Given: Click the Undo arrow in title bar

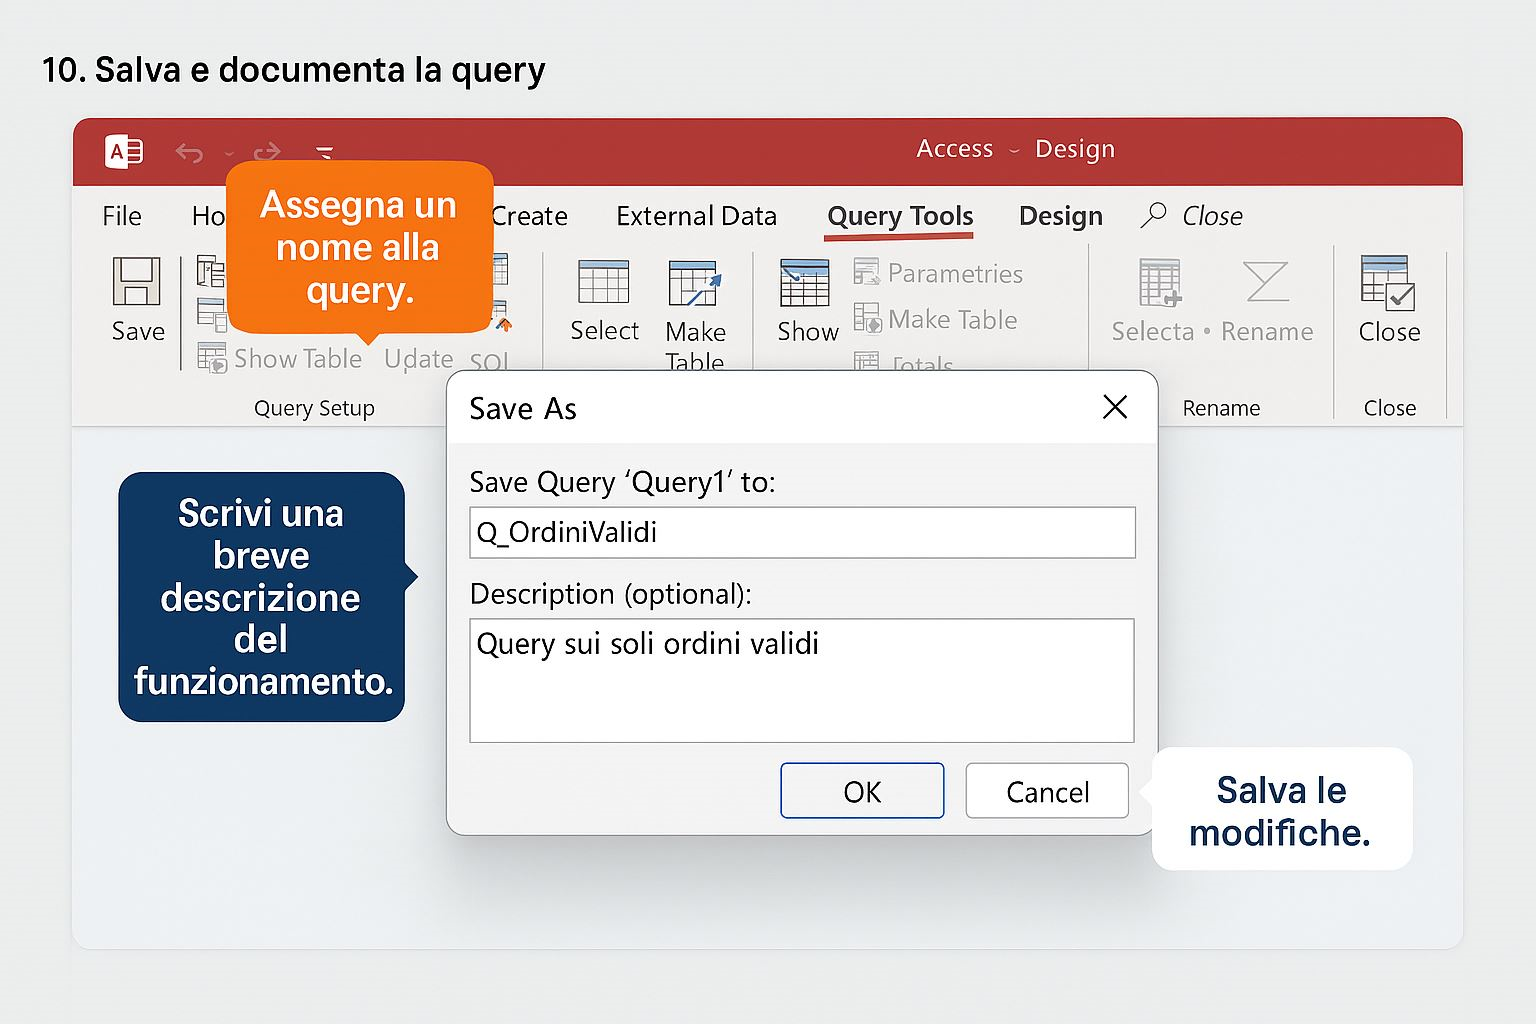Looking at the screenshot, I should pyautogui.click(x=189, y=153).
